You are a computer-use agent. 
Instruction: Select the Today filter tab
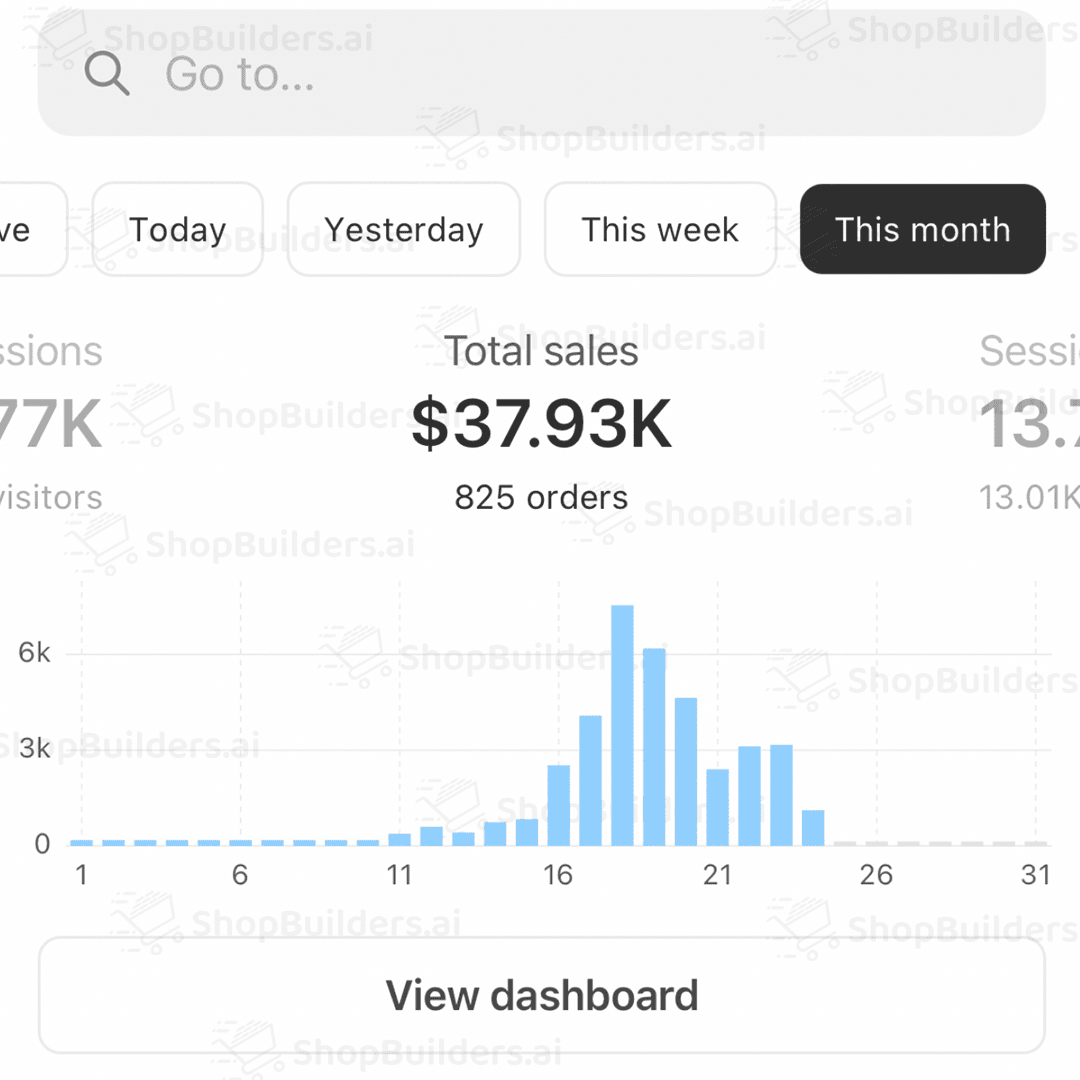(177, 230)
